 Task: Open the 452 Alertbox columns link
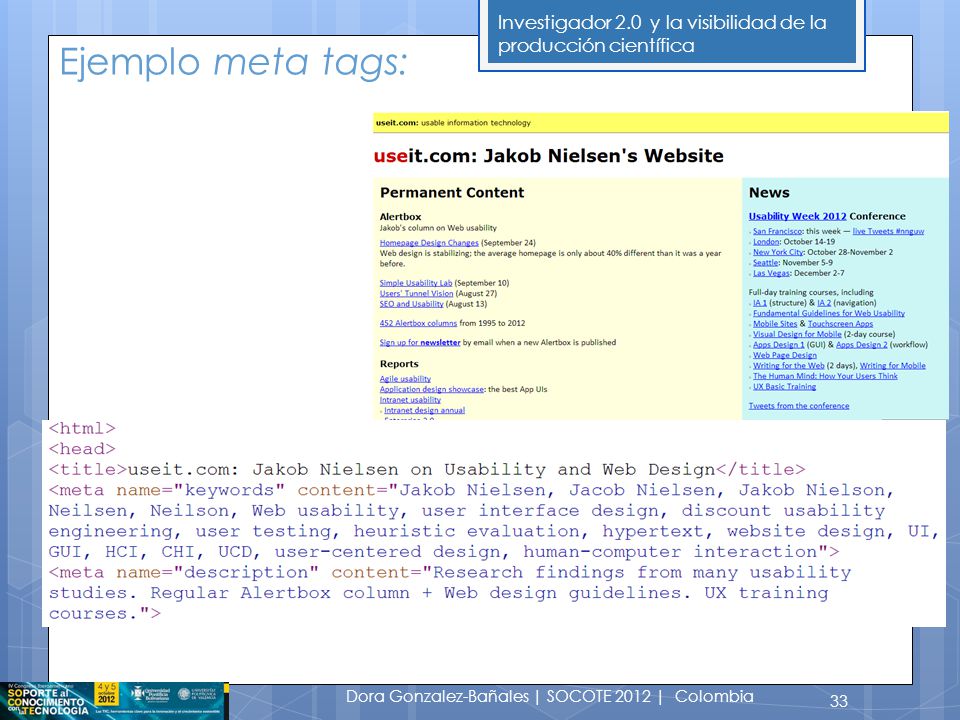click(418, 323)
